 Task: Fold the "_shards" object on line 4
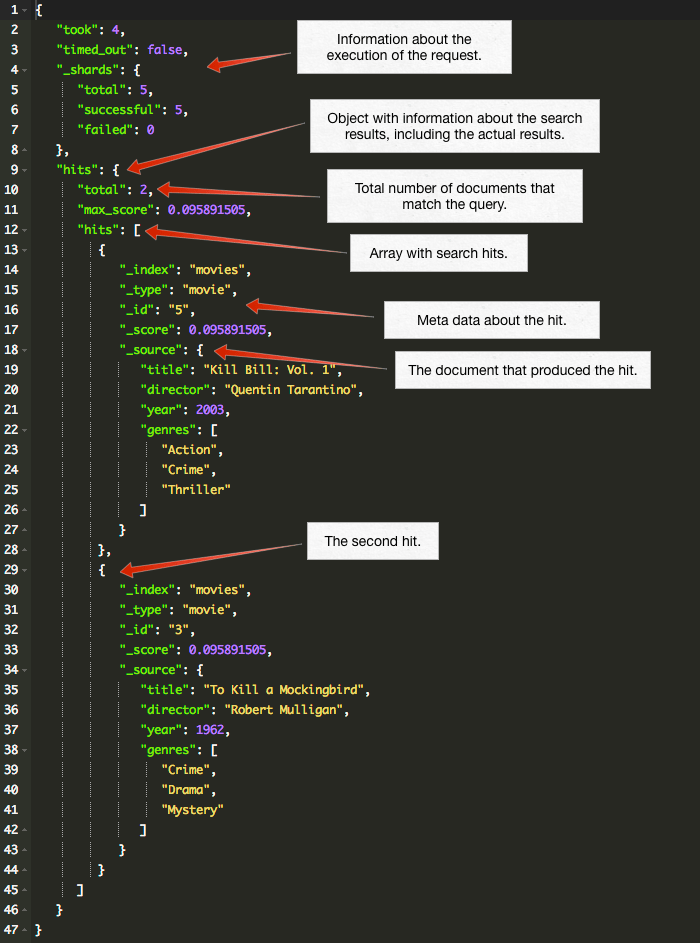coord(25,70)
